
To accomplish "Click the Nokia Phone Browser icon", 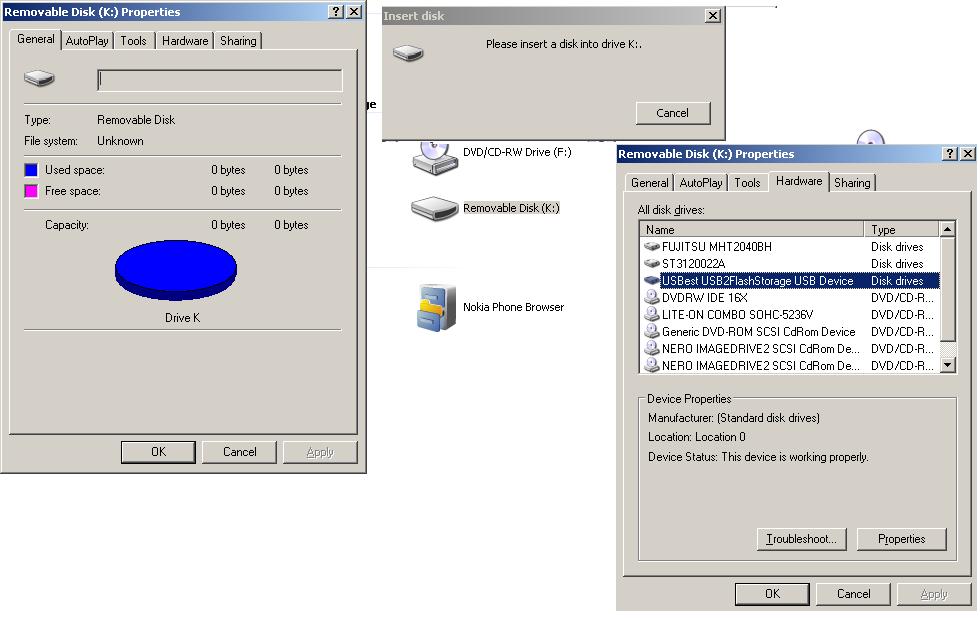I will tap(436, 307).
